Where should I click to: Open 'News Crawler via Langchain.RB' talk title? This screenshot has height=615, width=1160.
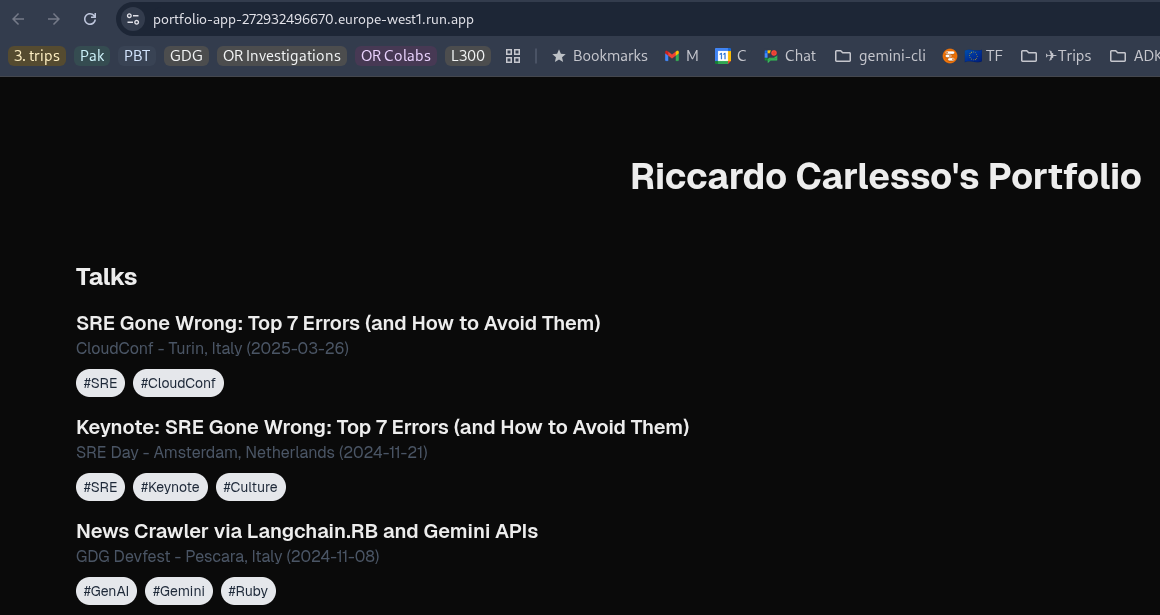307,531
